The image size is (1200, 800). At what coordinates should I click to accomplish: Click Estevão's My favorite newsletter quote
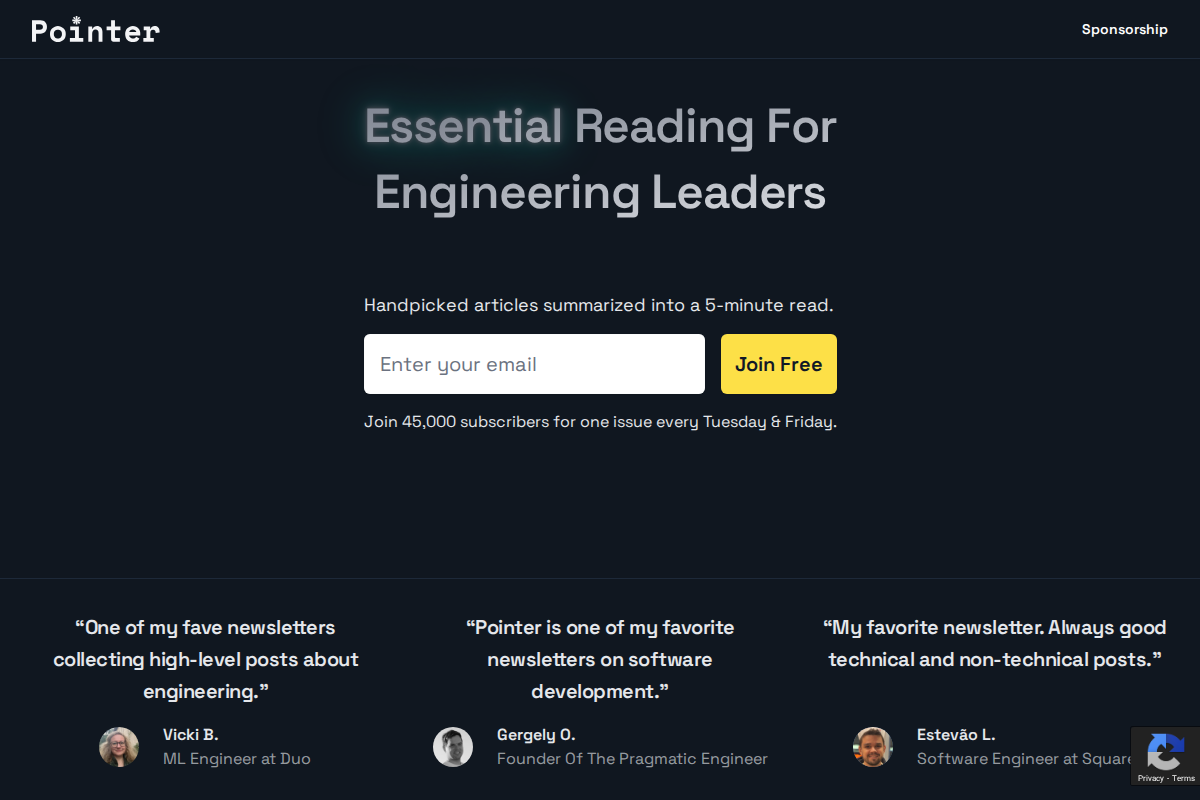click(x=995, y=643)
